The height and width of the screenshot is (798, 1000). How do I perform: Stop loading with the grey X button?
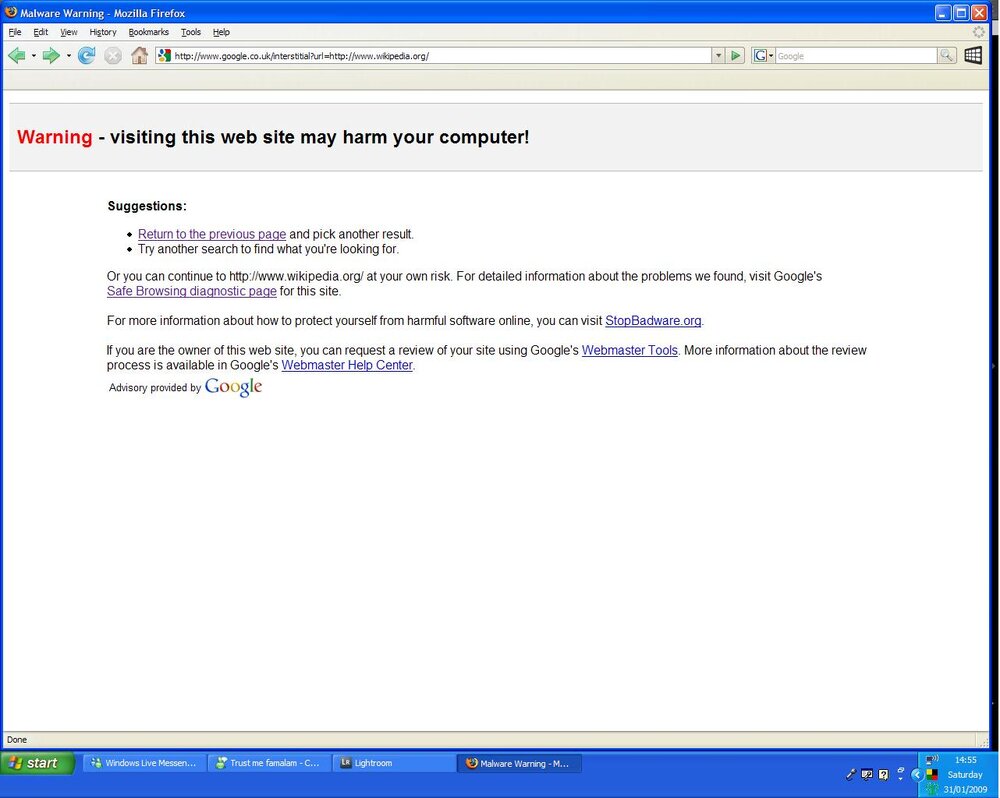pos(113,56)
